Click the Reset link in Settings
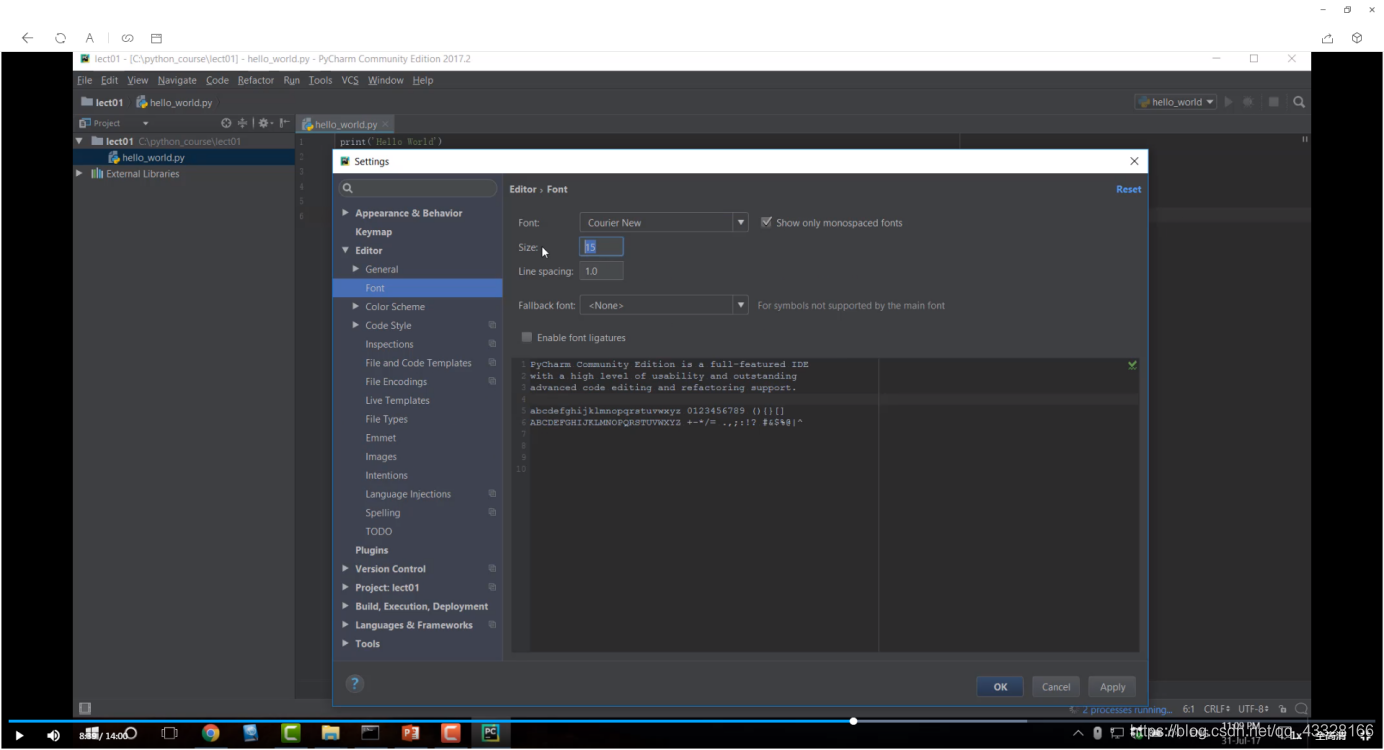1384x750 pixels. (x=1128, y=189)
